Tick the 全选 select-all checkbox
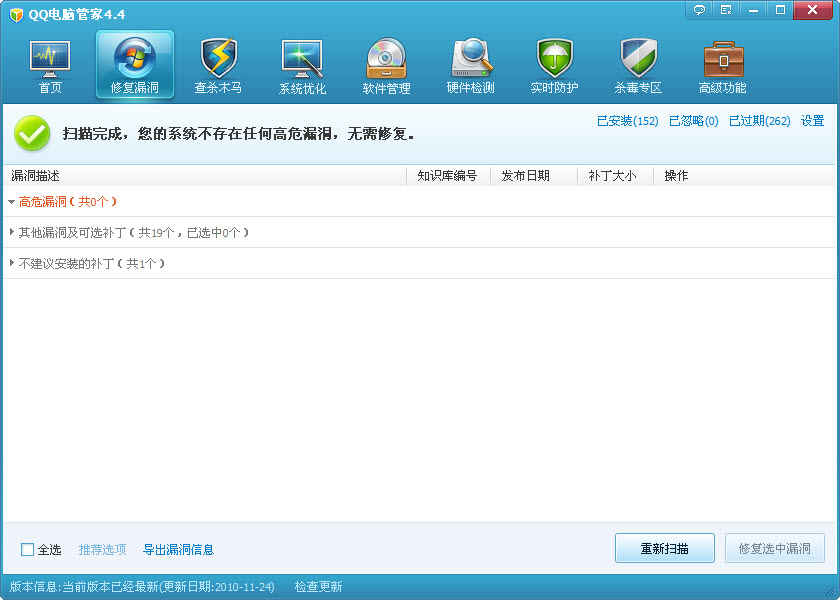Viewport: 840px width, 600px height. tap(27, 549)
